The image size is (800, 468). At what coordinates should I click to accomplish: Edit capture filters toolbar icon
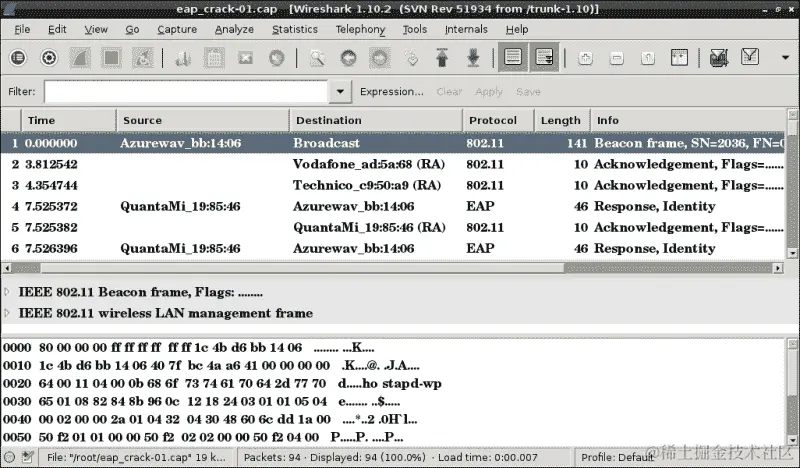[x=719, y=58]
